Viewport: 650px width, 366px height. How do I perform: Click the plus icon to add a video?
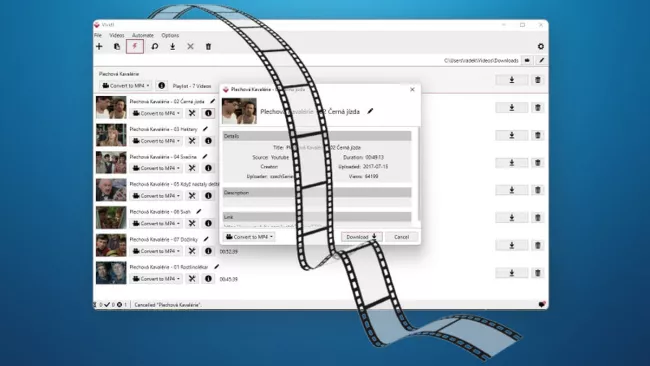99,46
